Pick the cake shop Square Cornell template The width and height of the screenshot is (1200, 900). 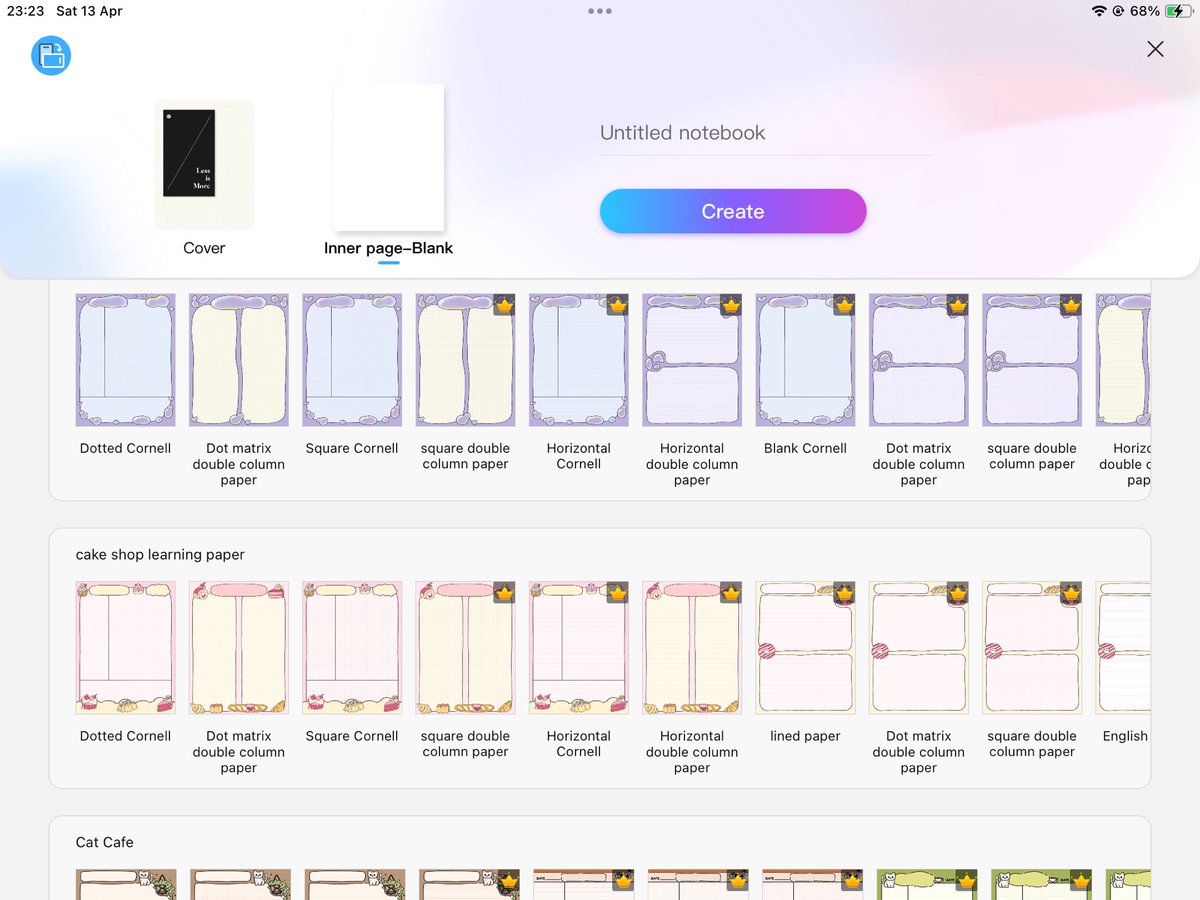click(x=352, y=648)
